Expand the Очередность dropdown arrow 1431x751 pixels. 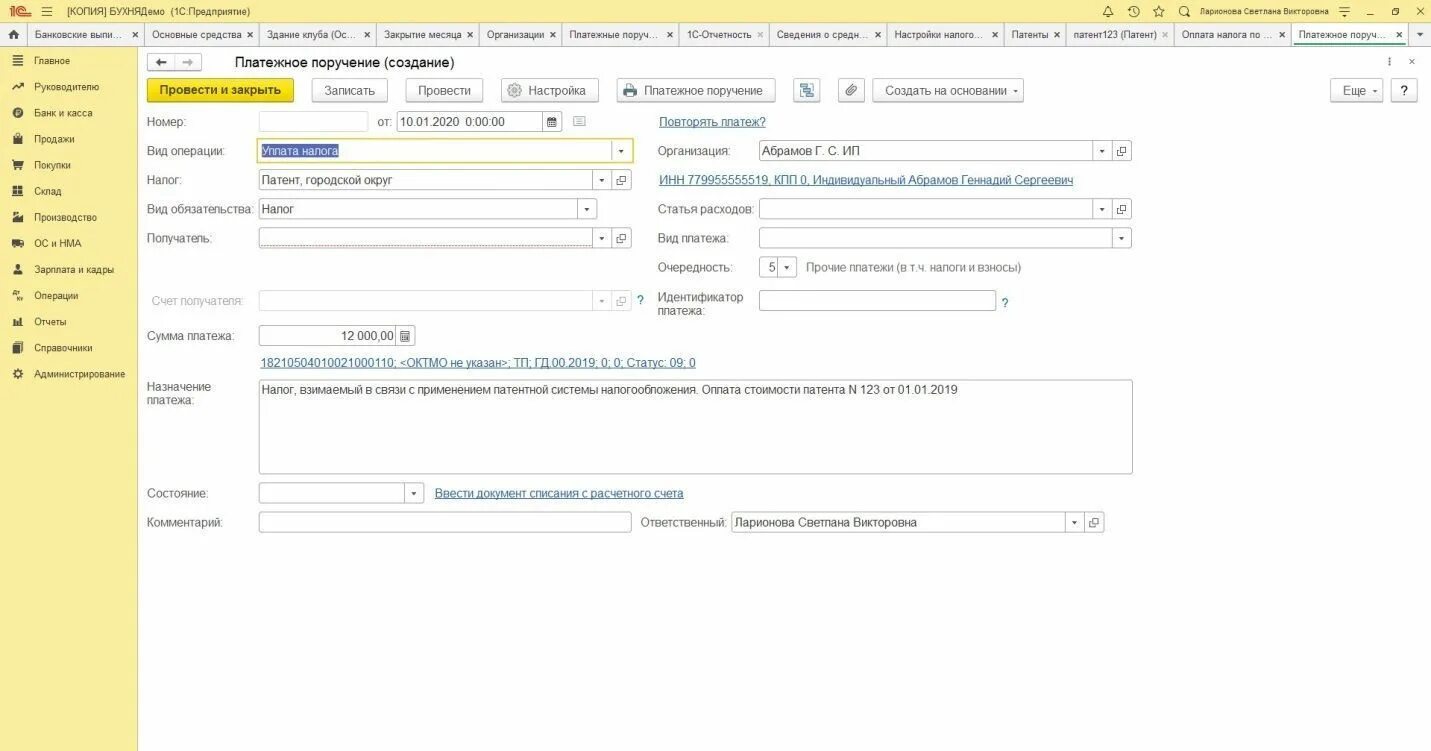787,267
